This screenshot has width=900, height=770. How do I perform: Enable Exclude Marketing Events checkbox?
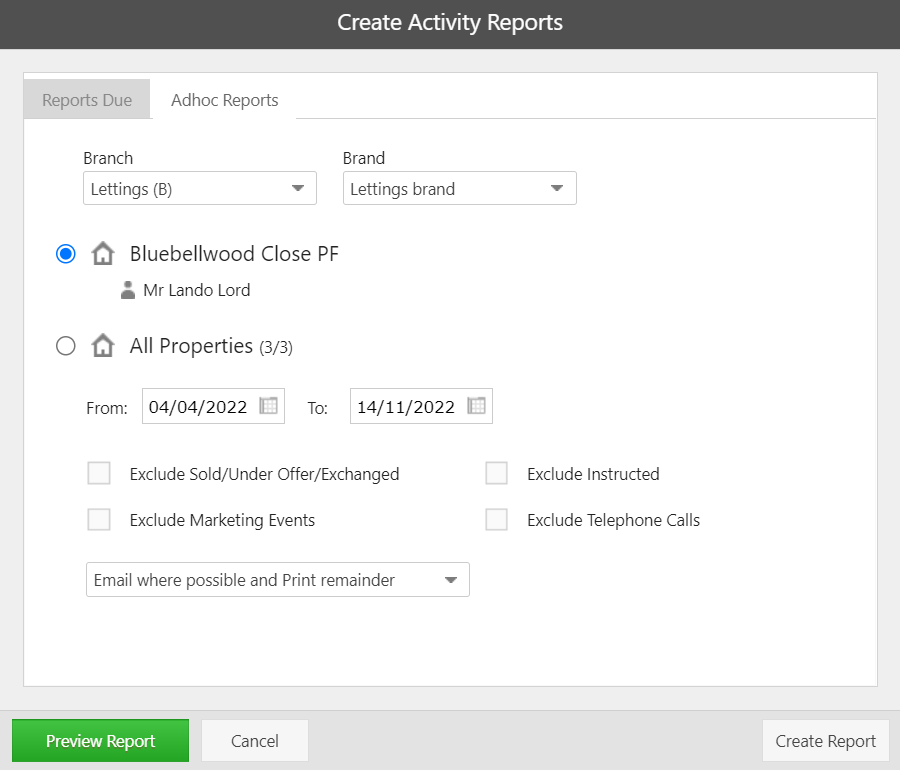(99, 519)
